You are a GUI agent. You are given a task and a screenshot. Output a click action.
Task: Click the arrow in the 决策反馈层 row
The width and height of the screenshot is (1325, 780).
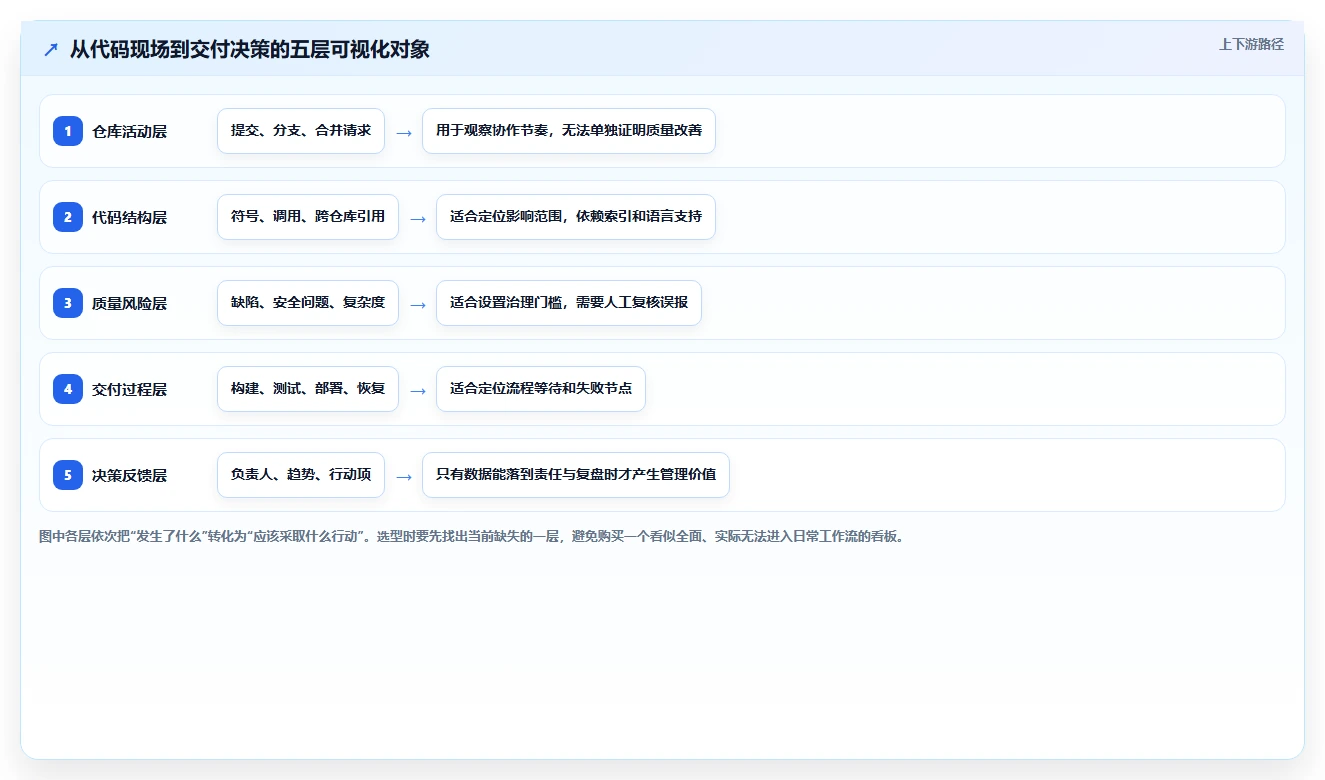pos(404,476)
